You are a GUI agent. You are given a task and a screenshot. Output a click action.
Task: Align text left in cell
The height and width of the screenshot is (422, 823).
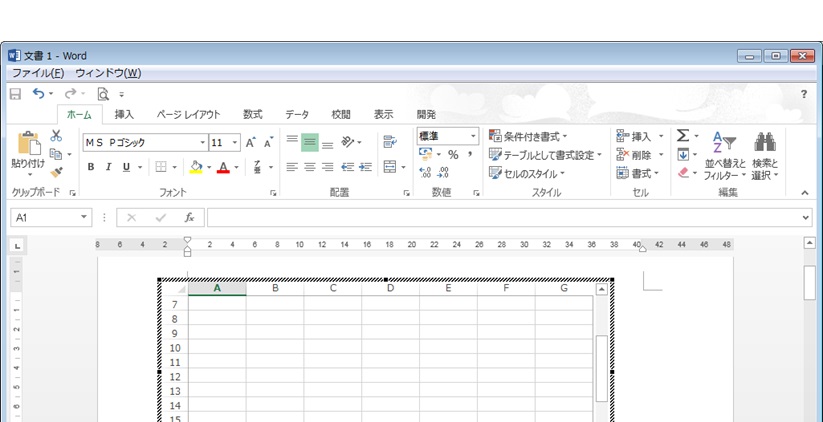(292, 167)
